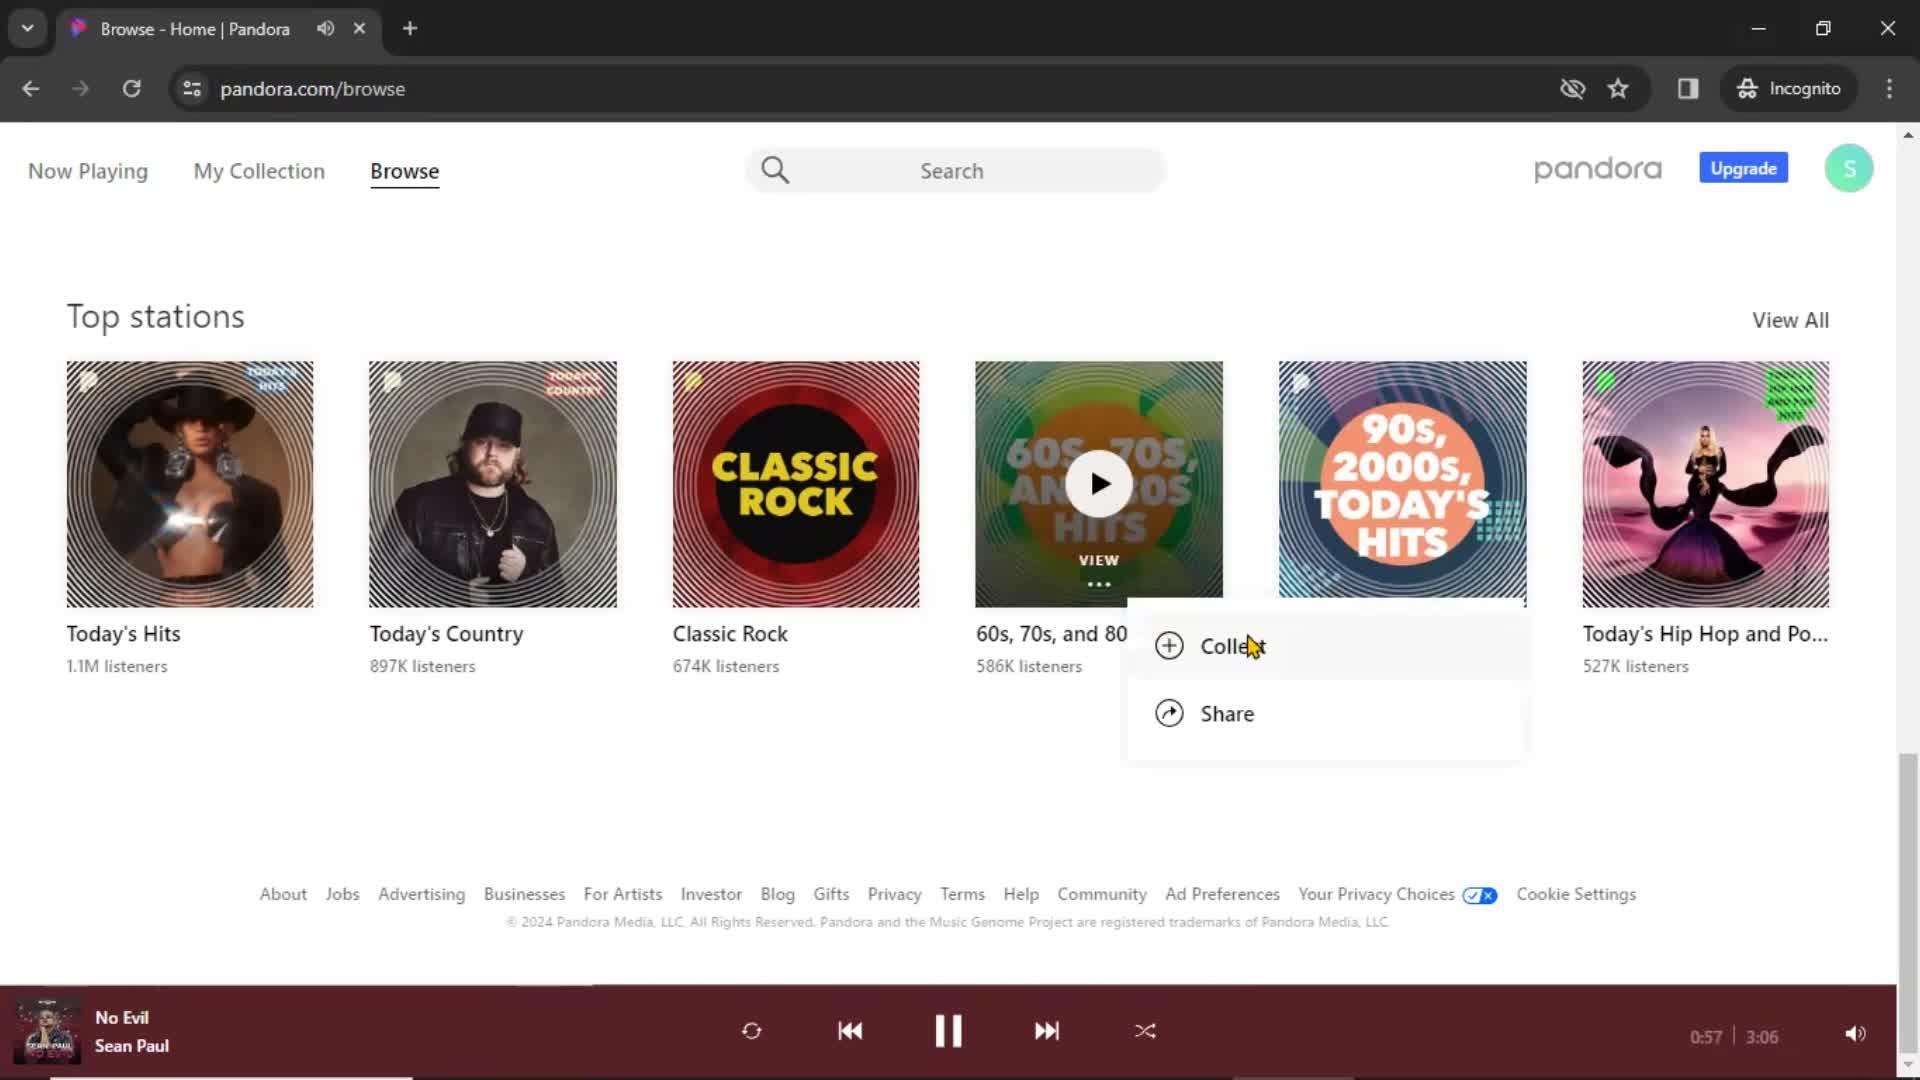Click the three-dots menu on station

coord(1098,584)
